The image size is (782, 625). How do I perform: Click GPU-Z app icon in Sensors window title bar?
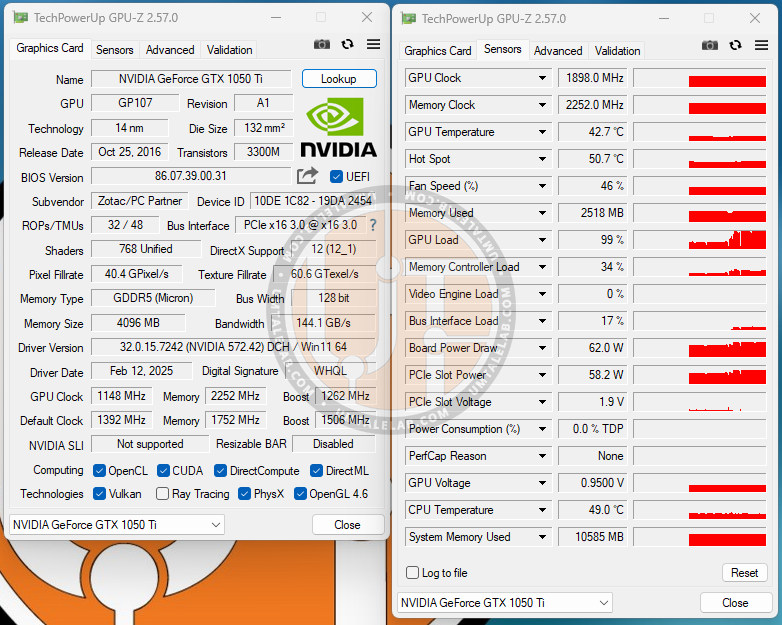408,19
